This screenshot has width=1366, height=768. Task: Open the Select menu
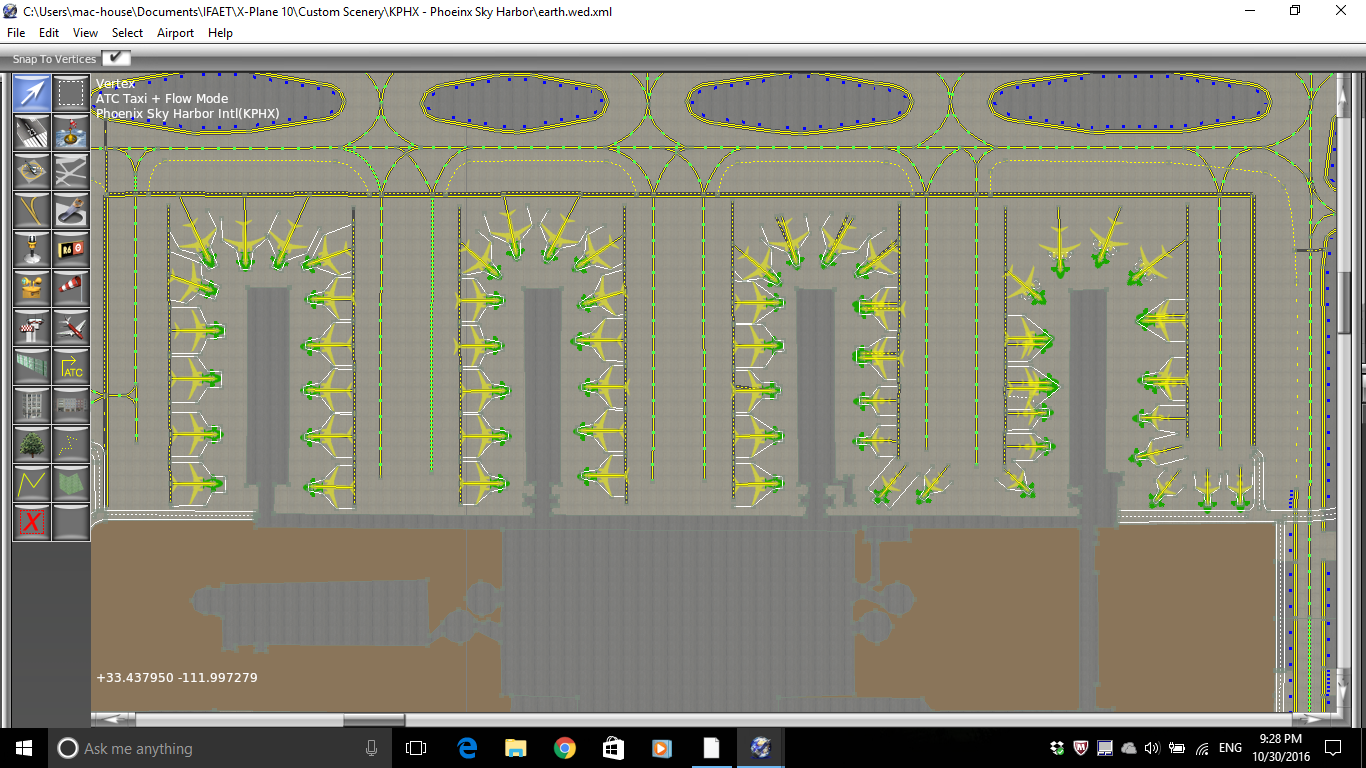[127, 33]
